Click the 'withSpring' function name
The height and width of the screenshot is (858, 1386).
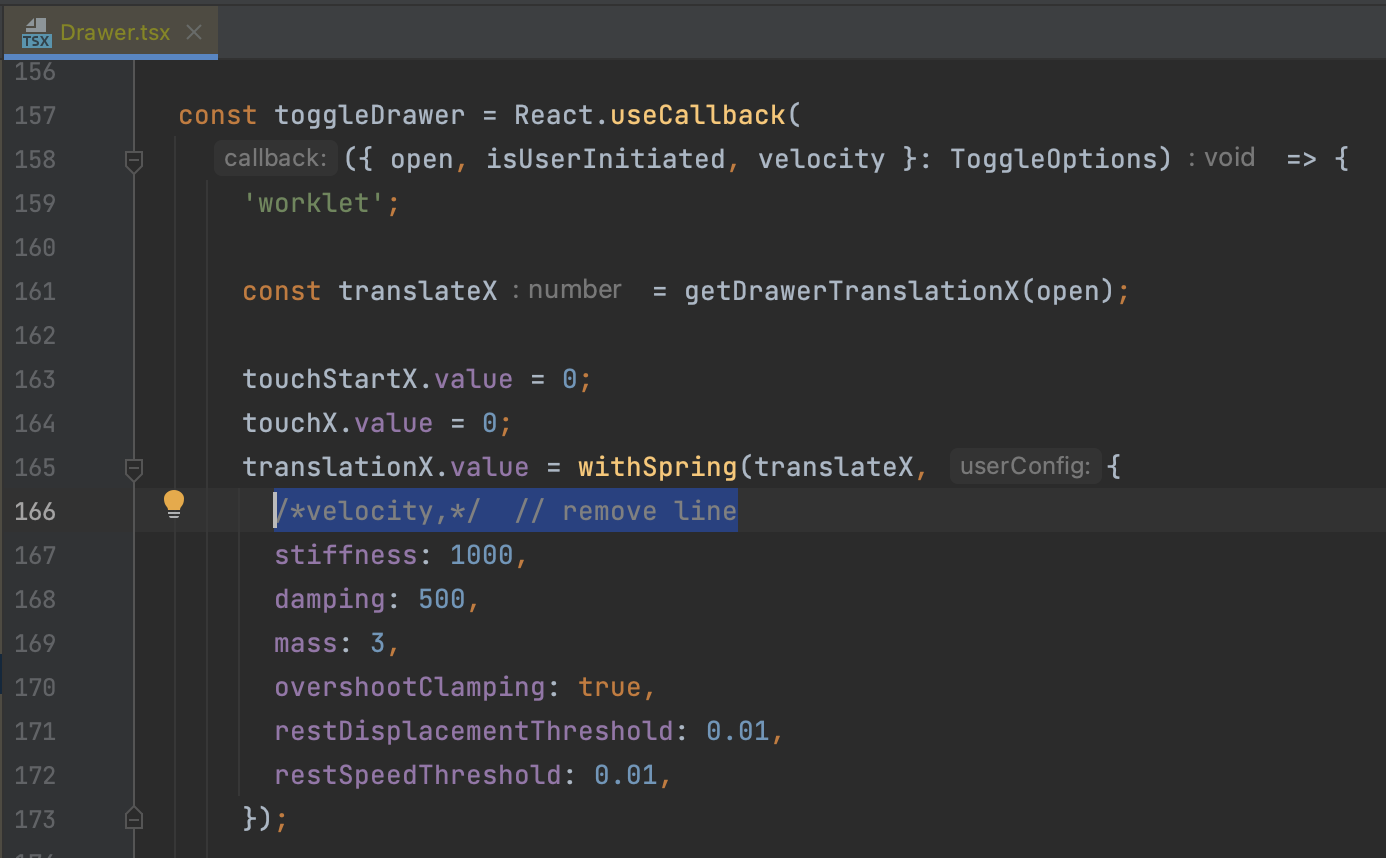point(658,467)
